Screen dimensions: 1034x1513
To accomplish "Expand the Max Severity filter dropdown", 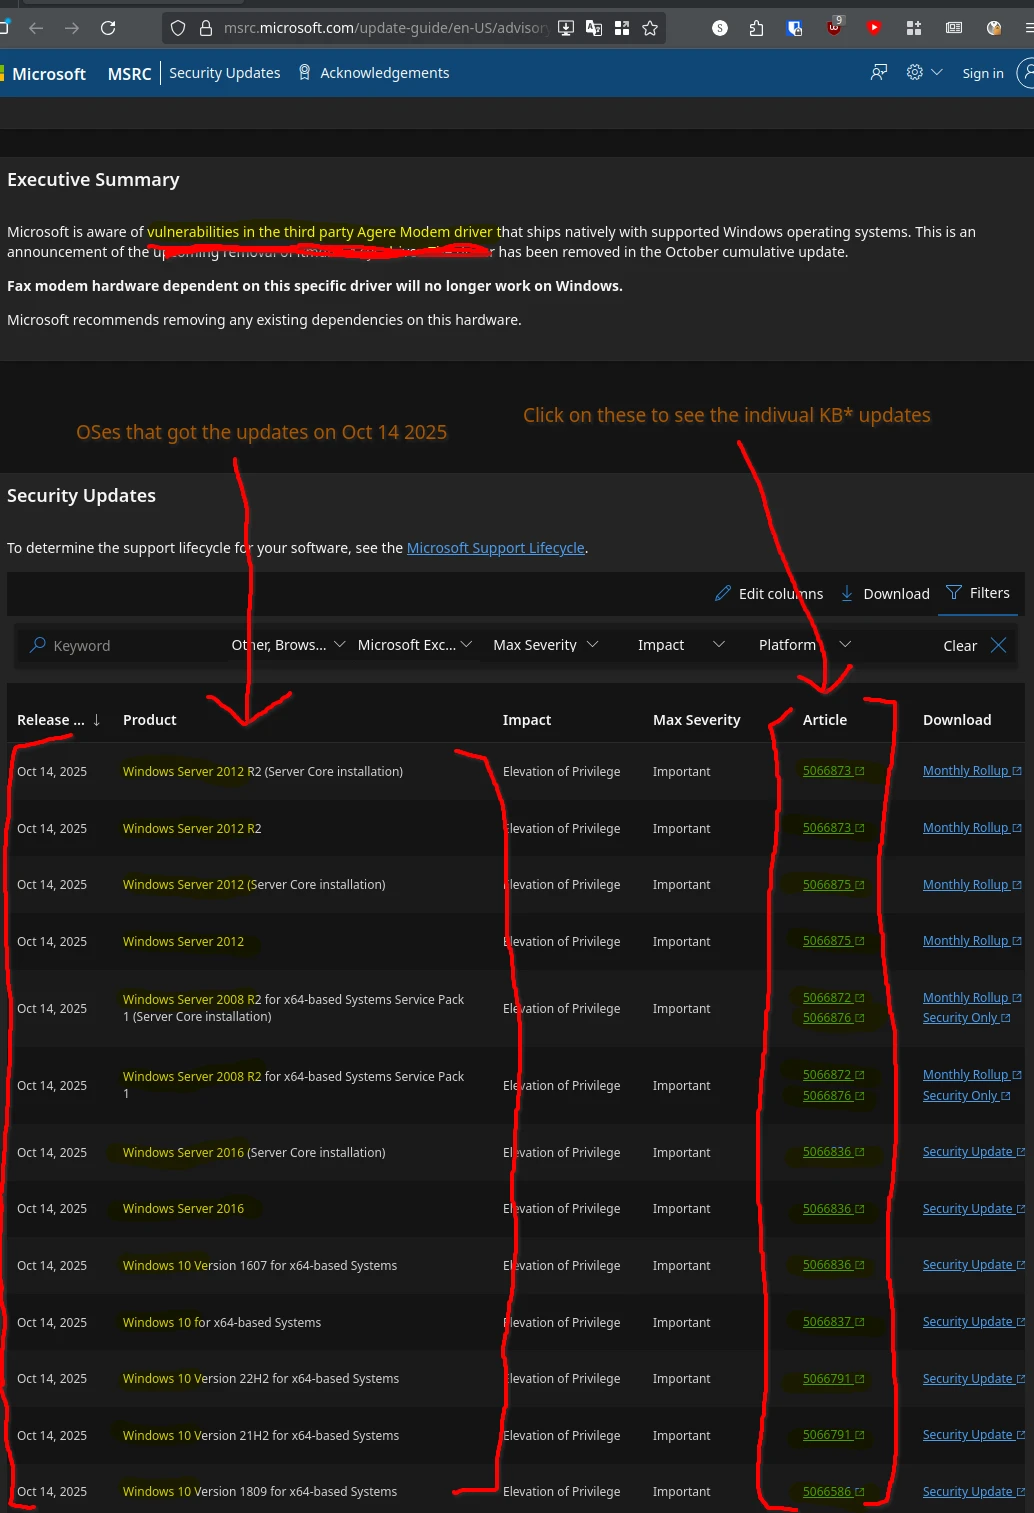I will point(545,645).
